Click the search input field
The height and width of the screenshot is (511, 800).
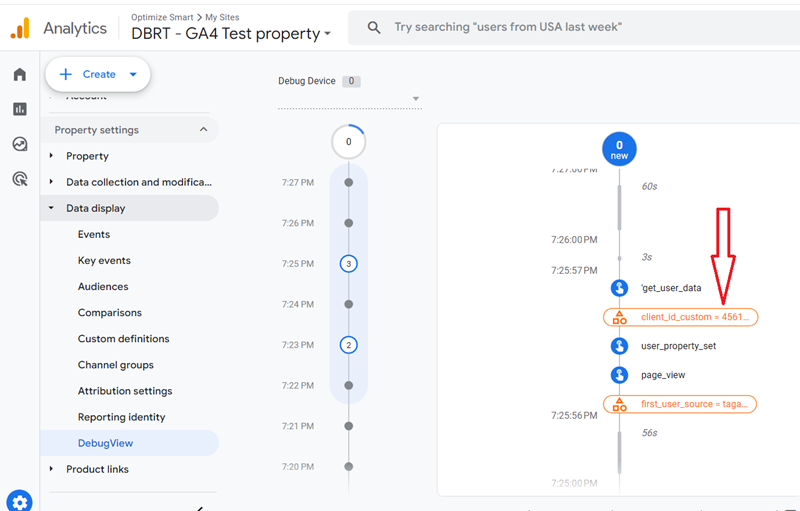(x=574, y=28)
